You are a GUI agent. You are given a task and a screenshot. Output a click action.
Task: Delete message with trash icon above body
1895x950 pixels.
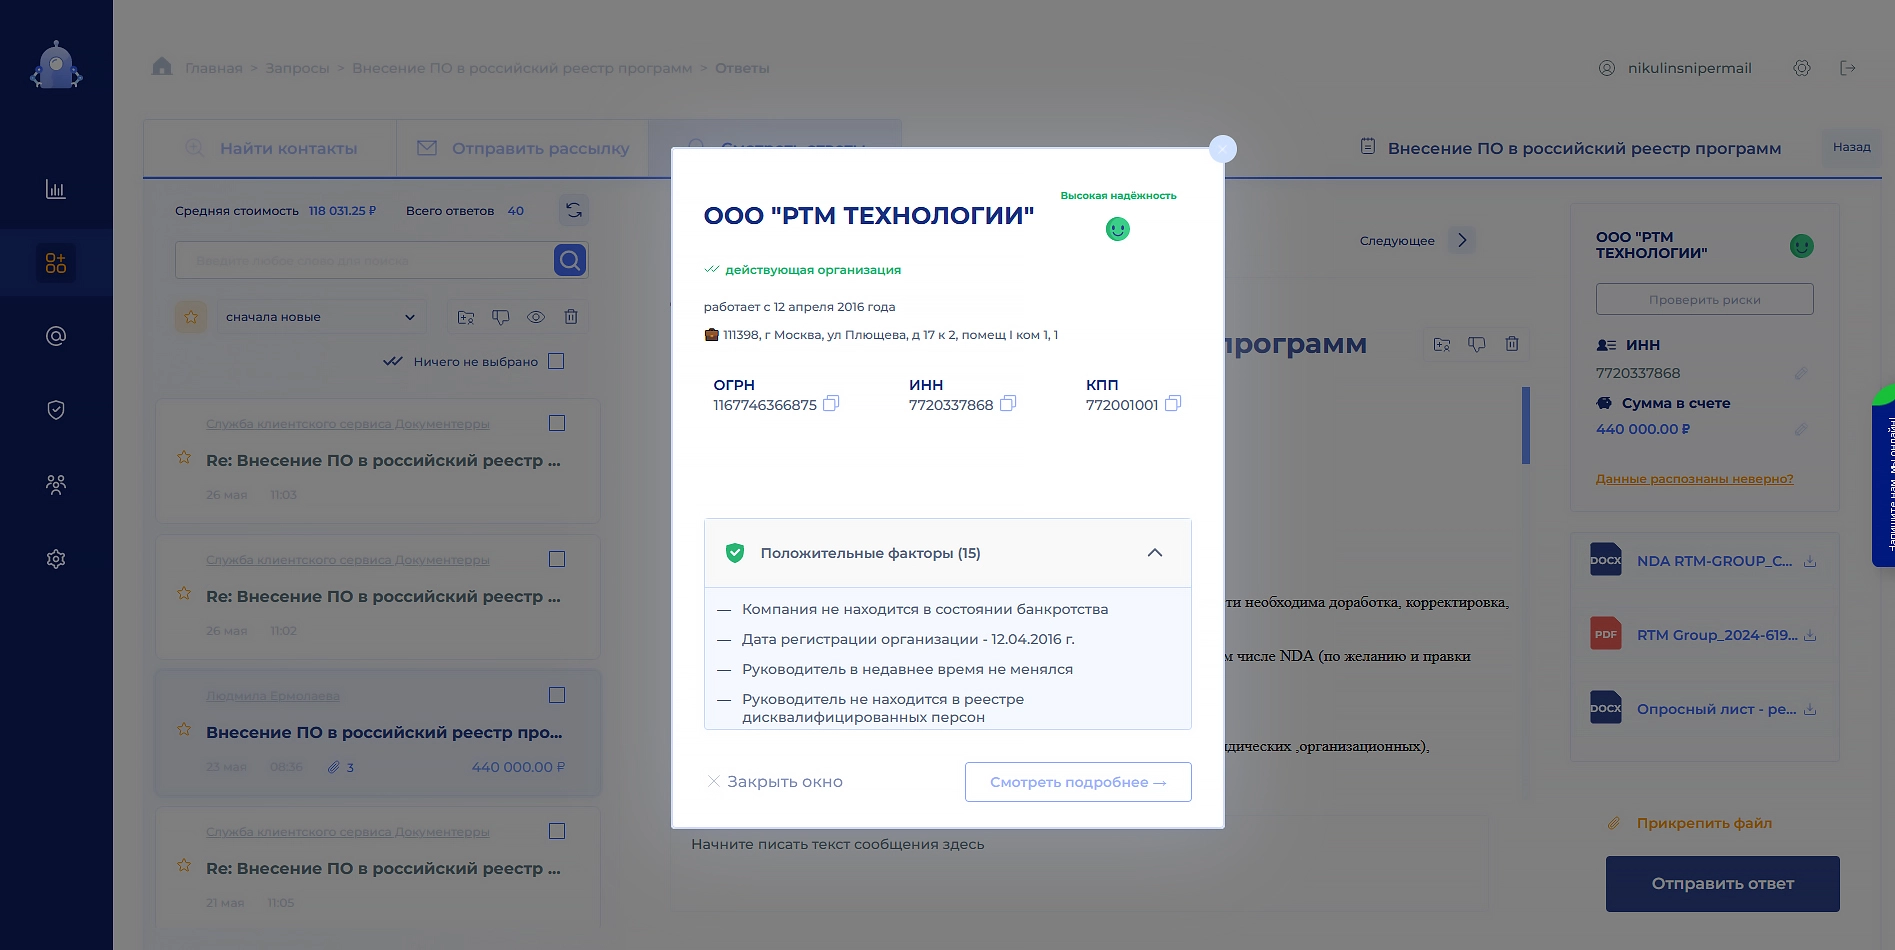(x=1512, y=344)
